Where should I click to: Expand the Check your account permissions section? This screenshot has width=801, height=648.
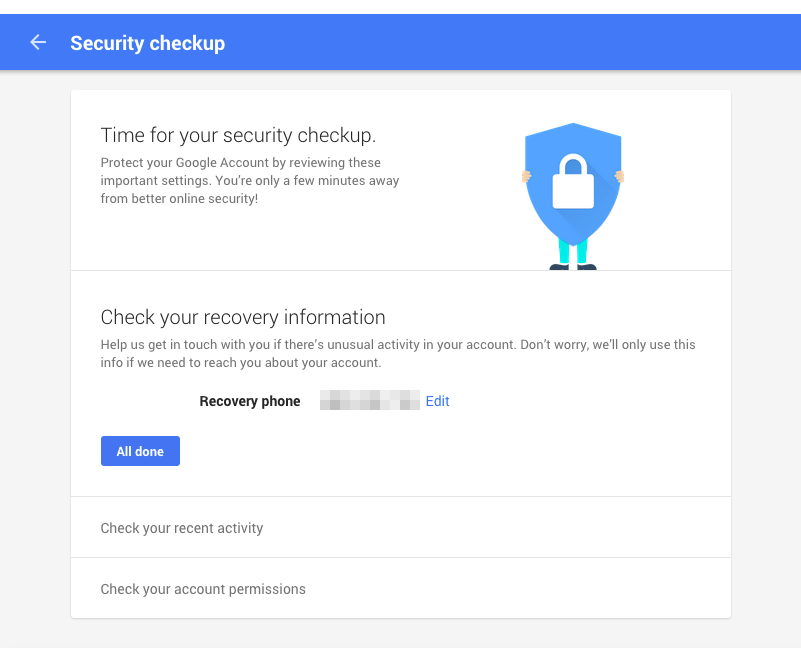coord(203,589)
